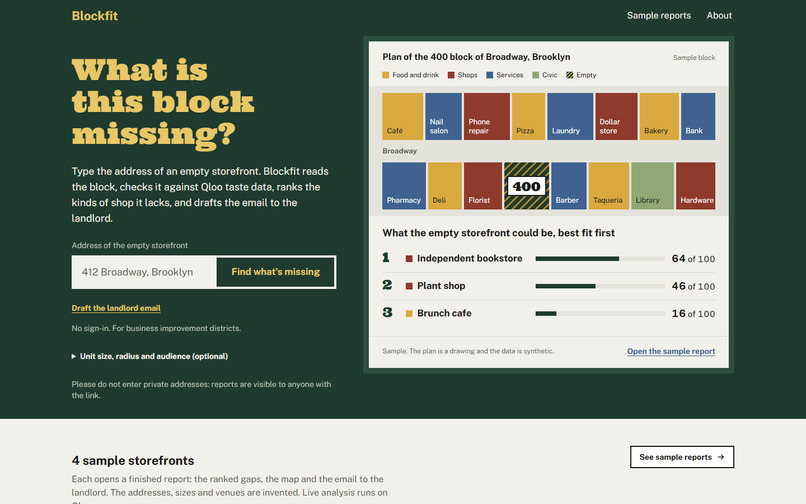
Task: Click the yellow category square beside Brunch cafe
Action: point(409,313)
